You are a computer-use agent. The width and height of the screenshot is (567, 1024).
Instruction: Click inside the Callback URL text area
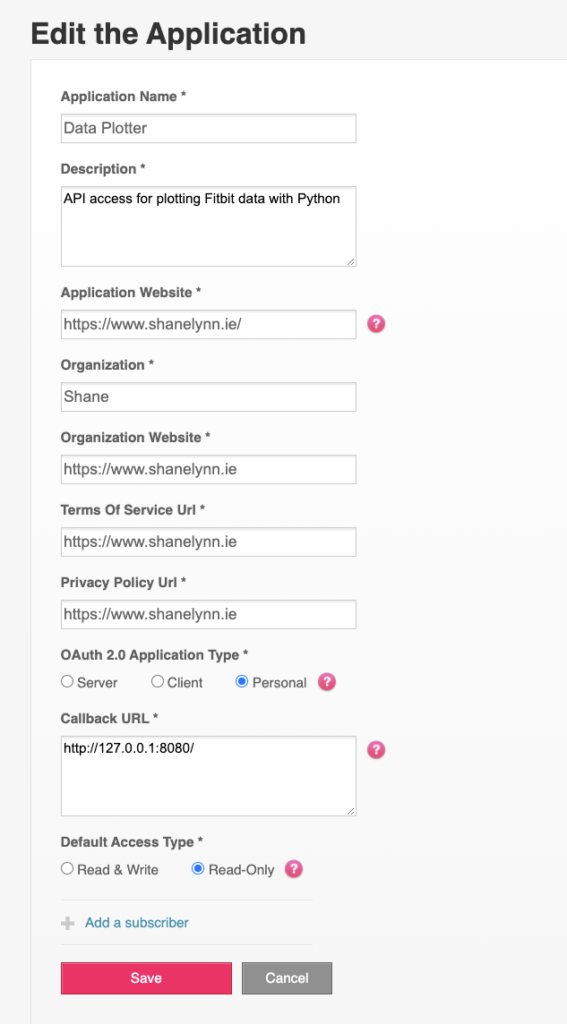(208, 776)
